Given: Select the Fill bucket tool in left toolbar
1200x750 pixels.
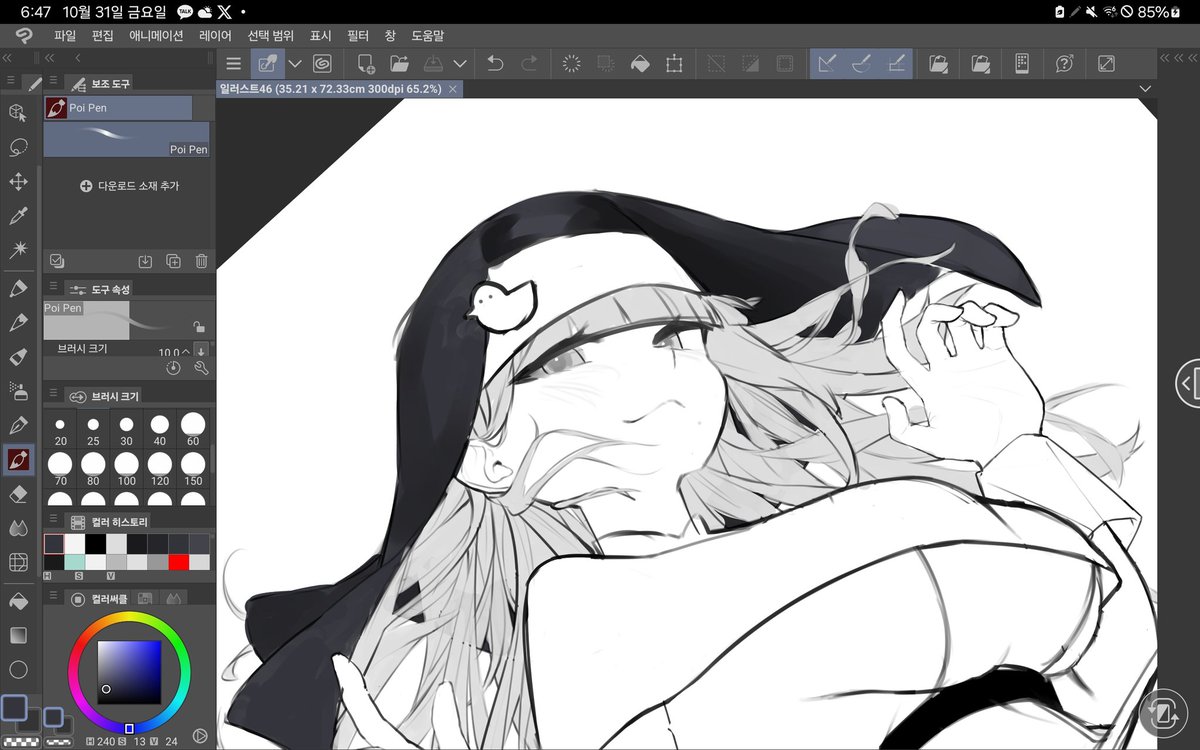Looking at the screenshot, I should click(17, 602).
